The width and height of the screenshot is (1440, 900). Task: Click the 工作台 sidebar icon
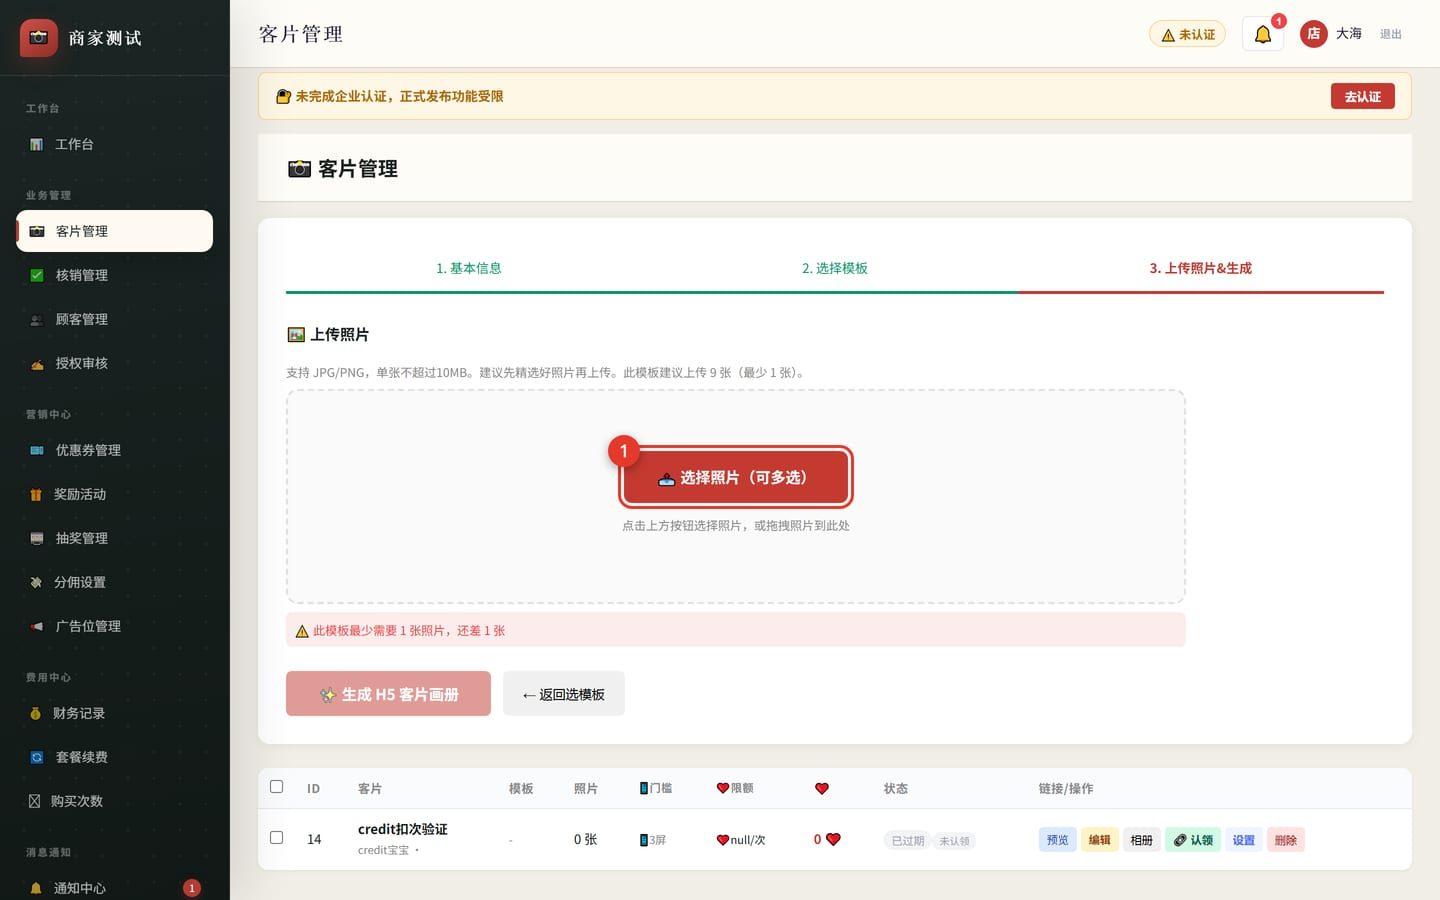pos(36,144)
